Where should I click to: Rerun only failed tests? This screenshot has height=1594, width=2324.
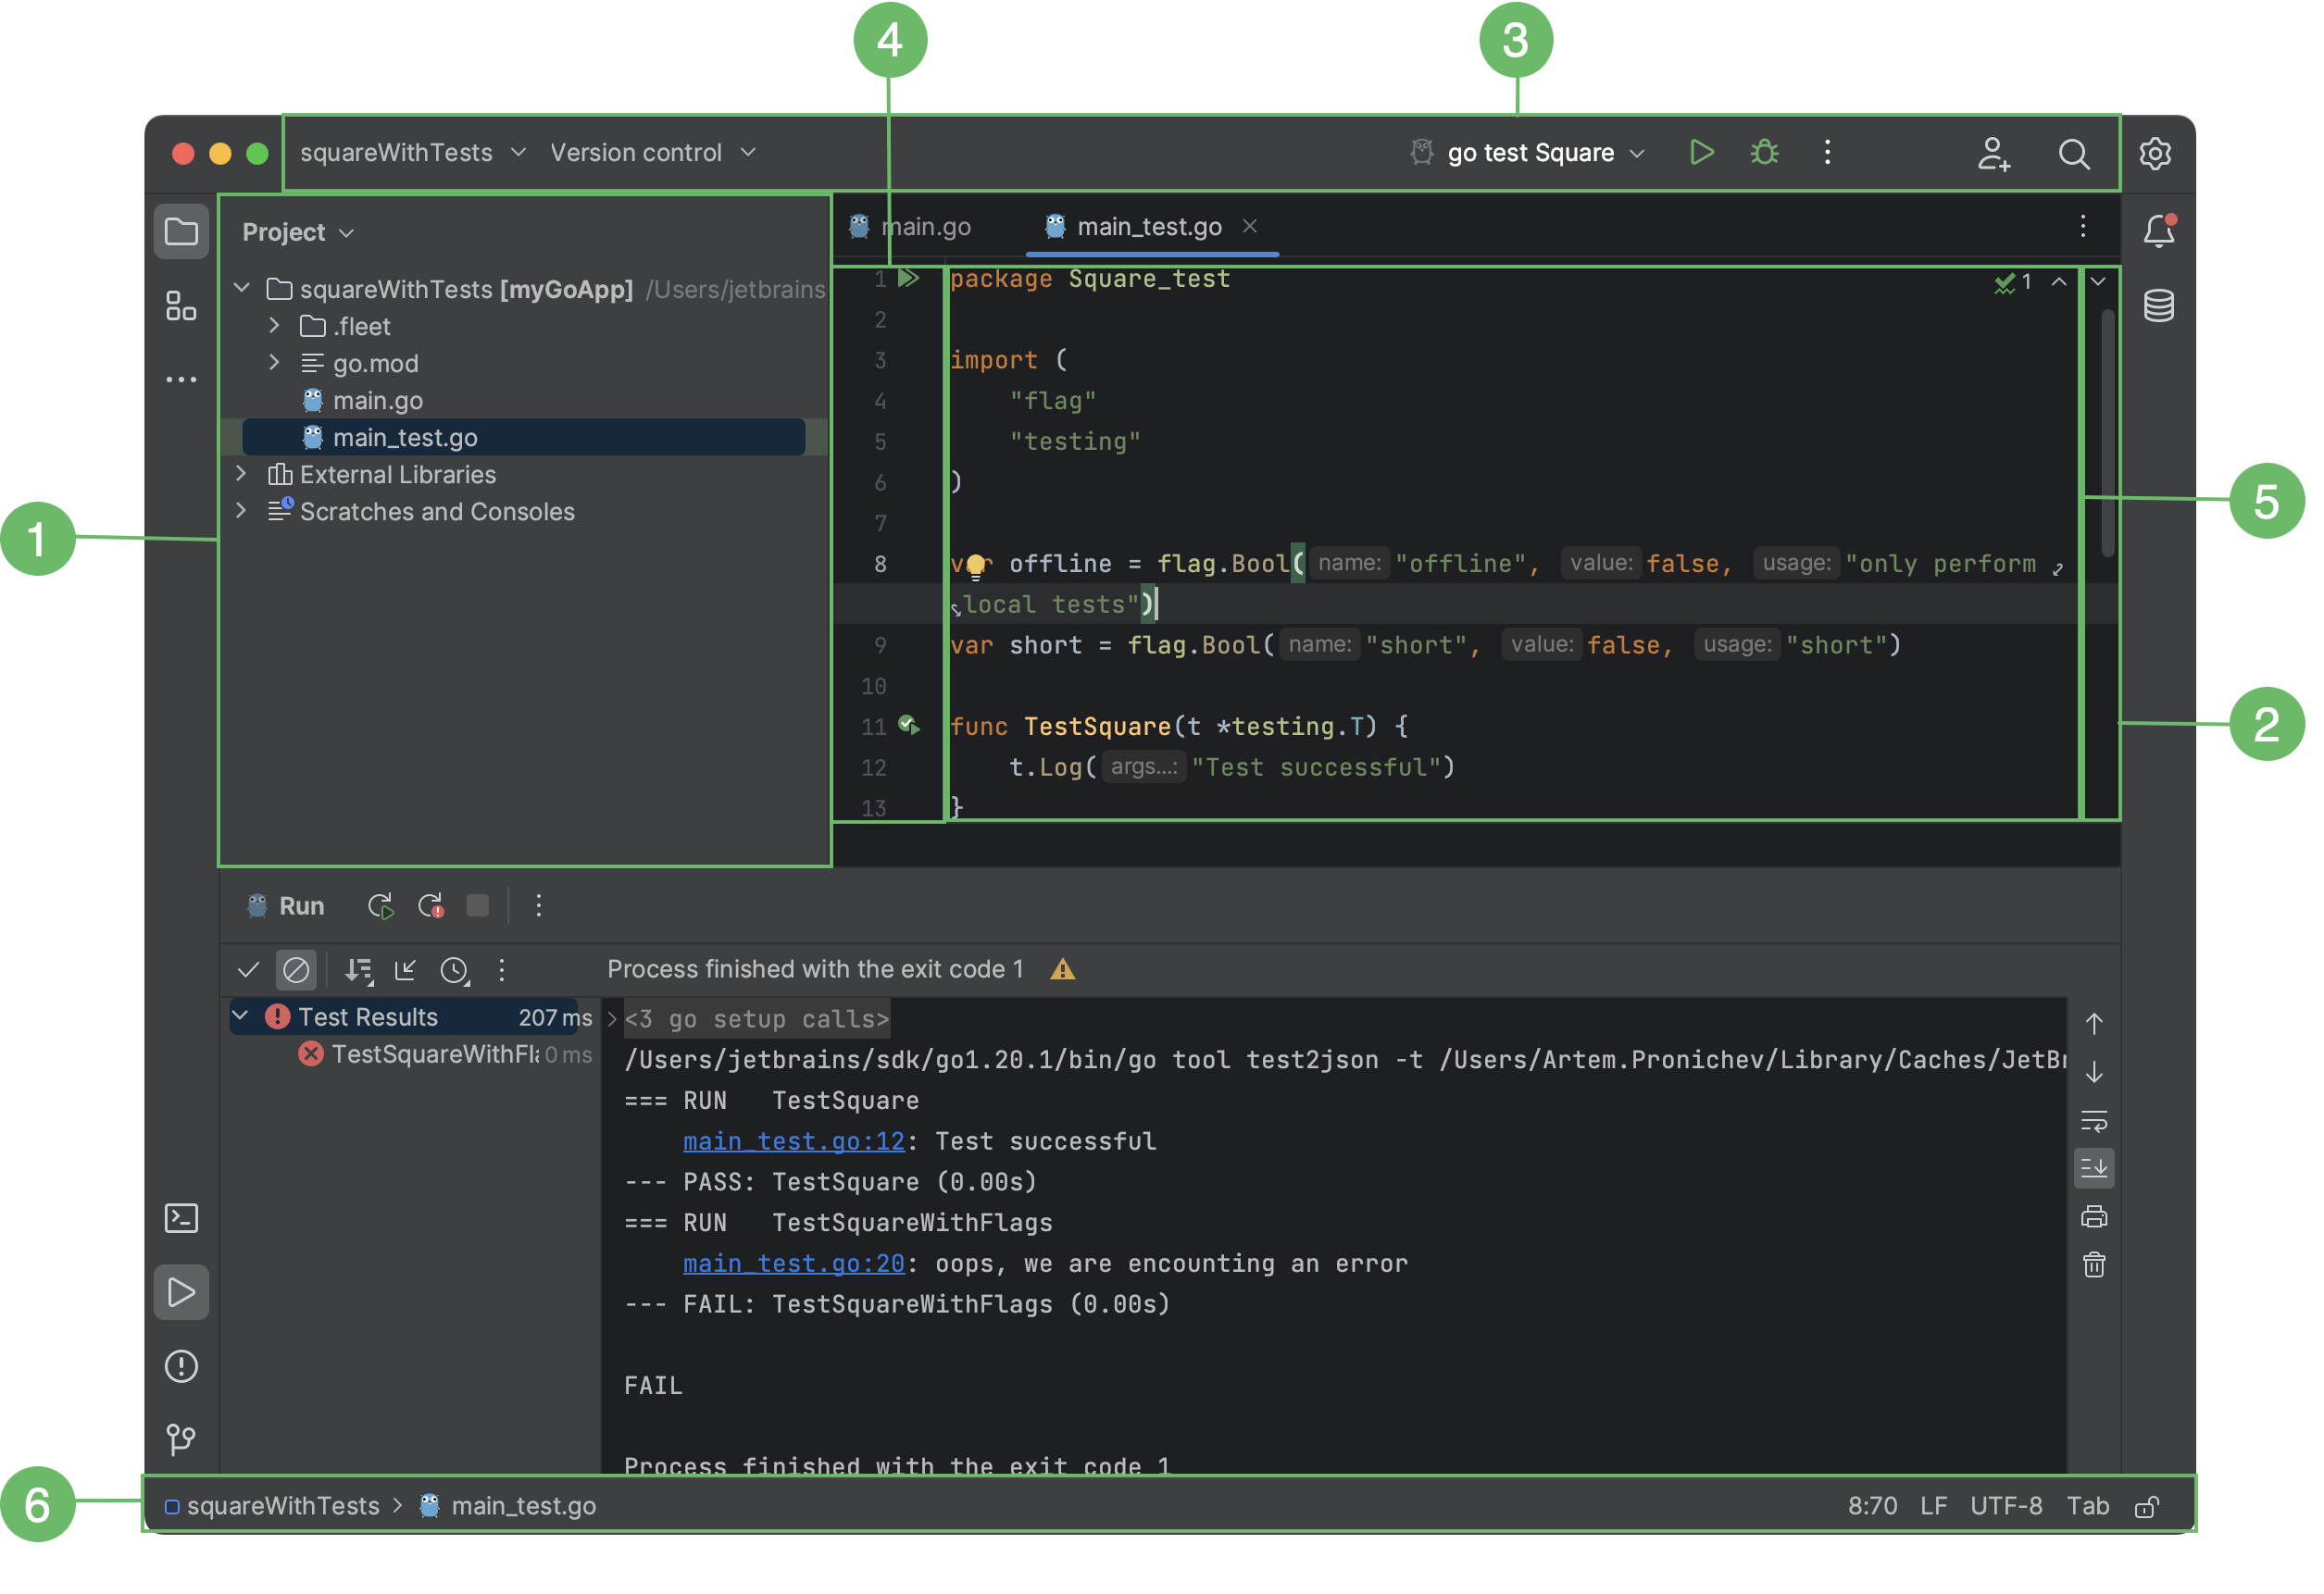[430, 906]
